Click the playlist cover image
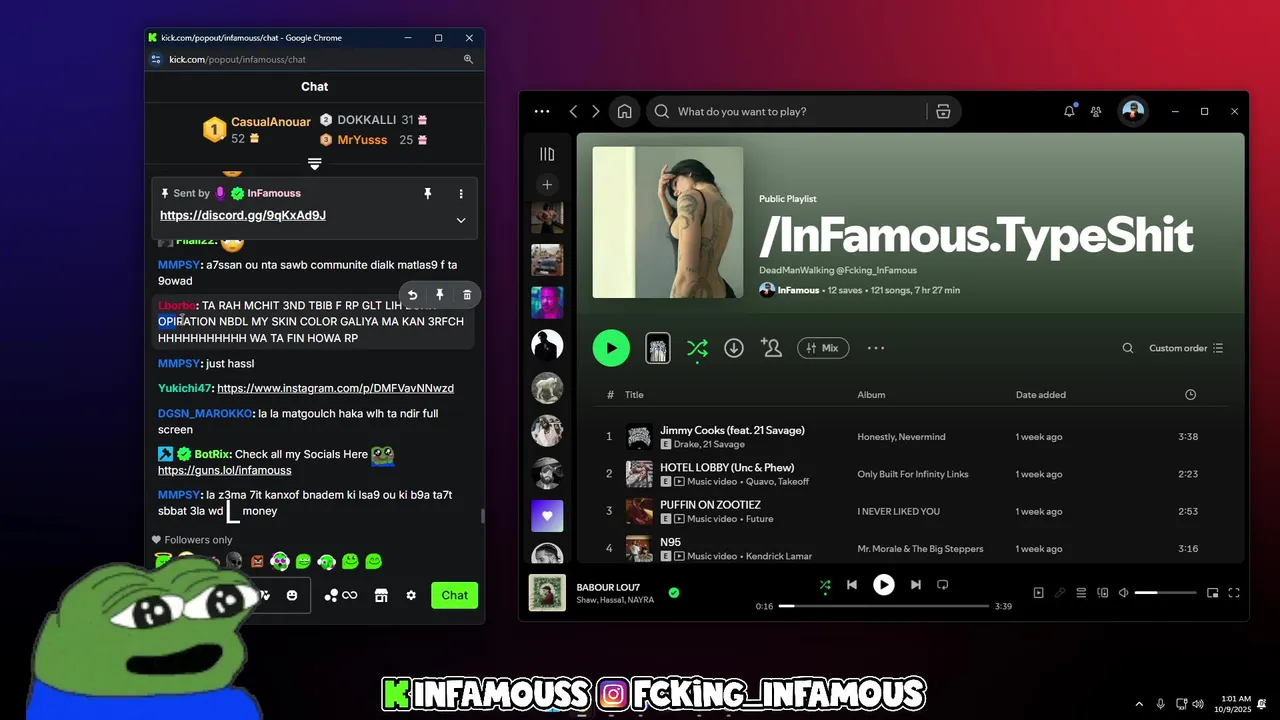The height and width of the screenshot is (720, 1280). point(668,222)
